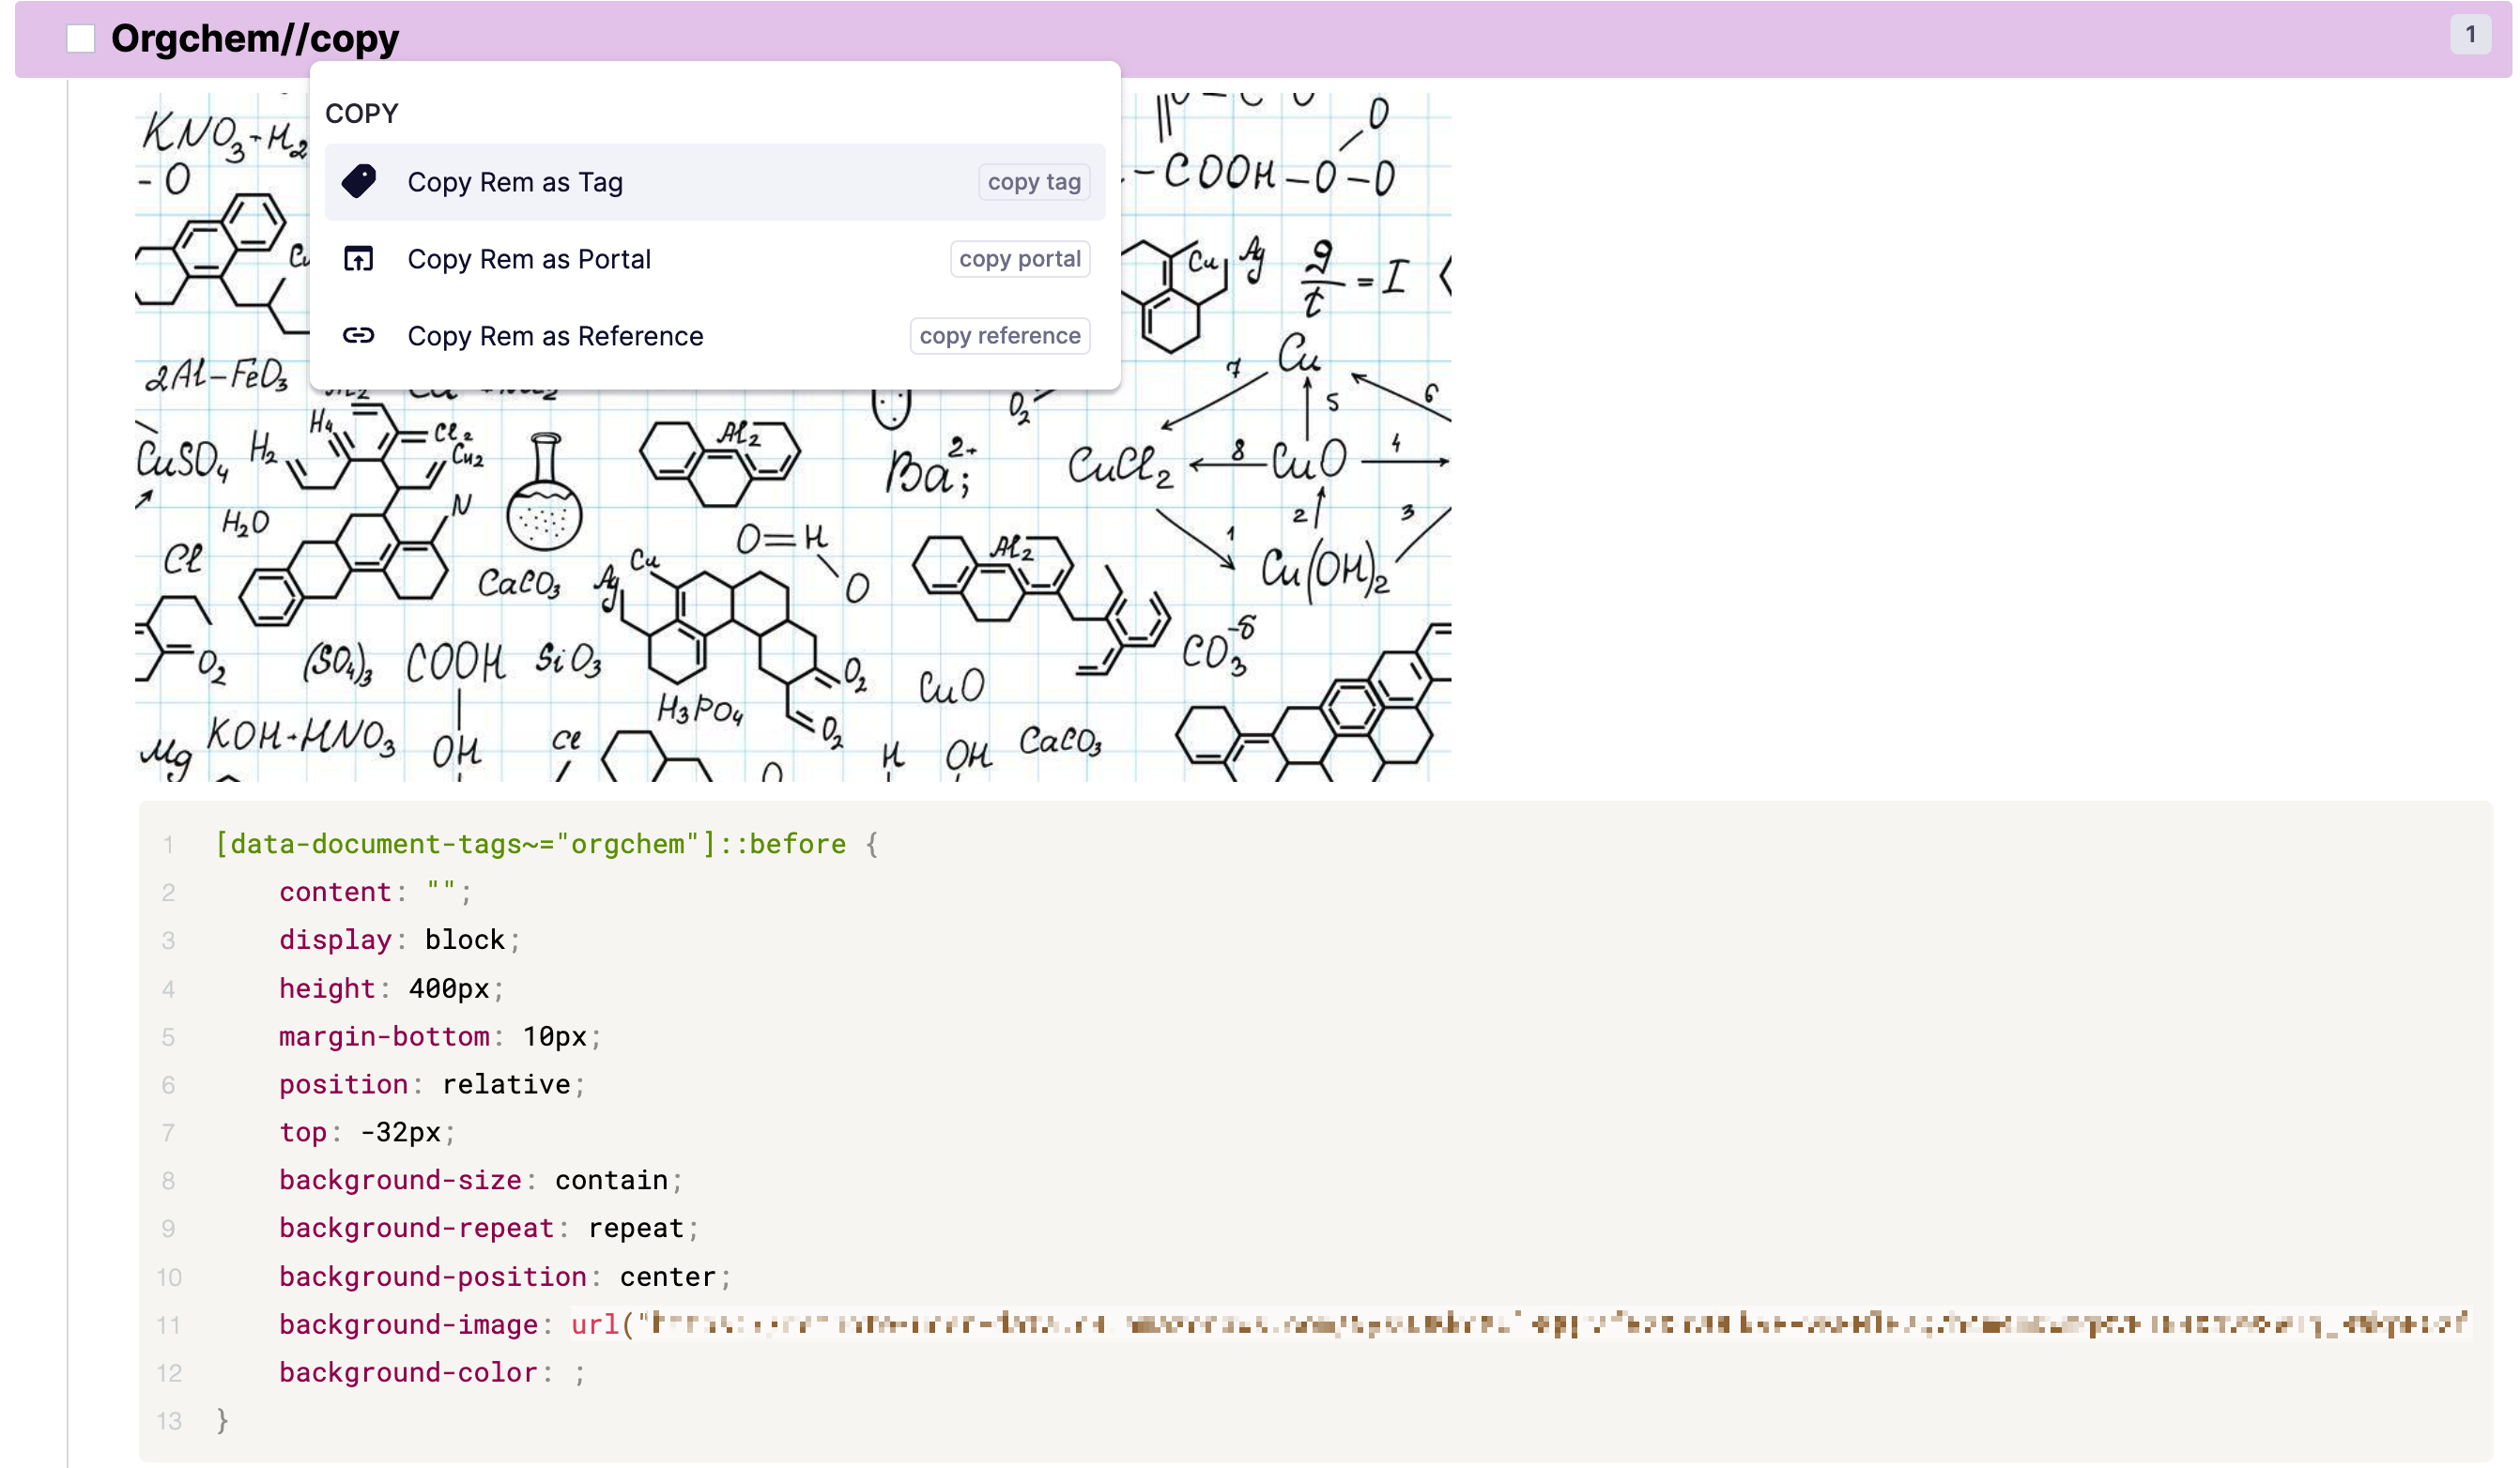Pick Copy Rem as Reference entry

click(x=554, y=336)
